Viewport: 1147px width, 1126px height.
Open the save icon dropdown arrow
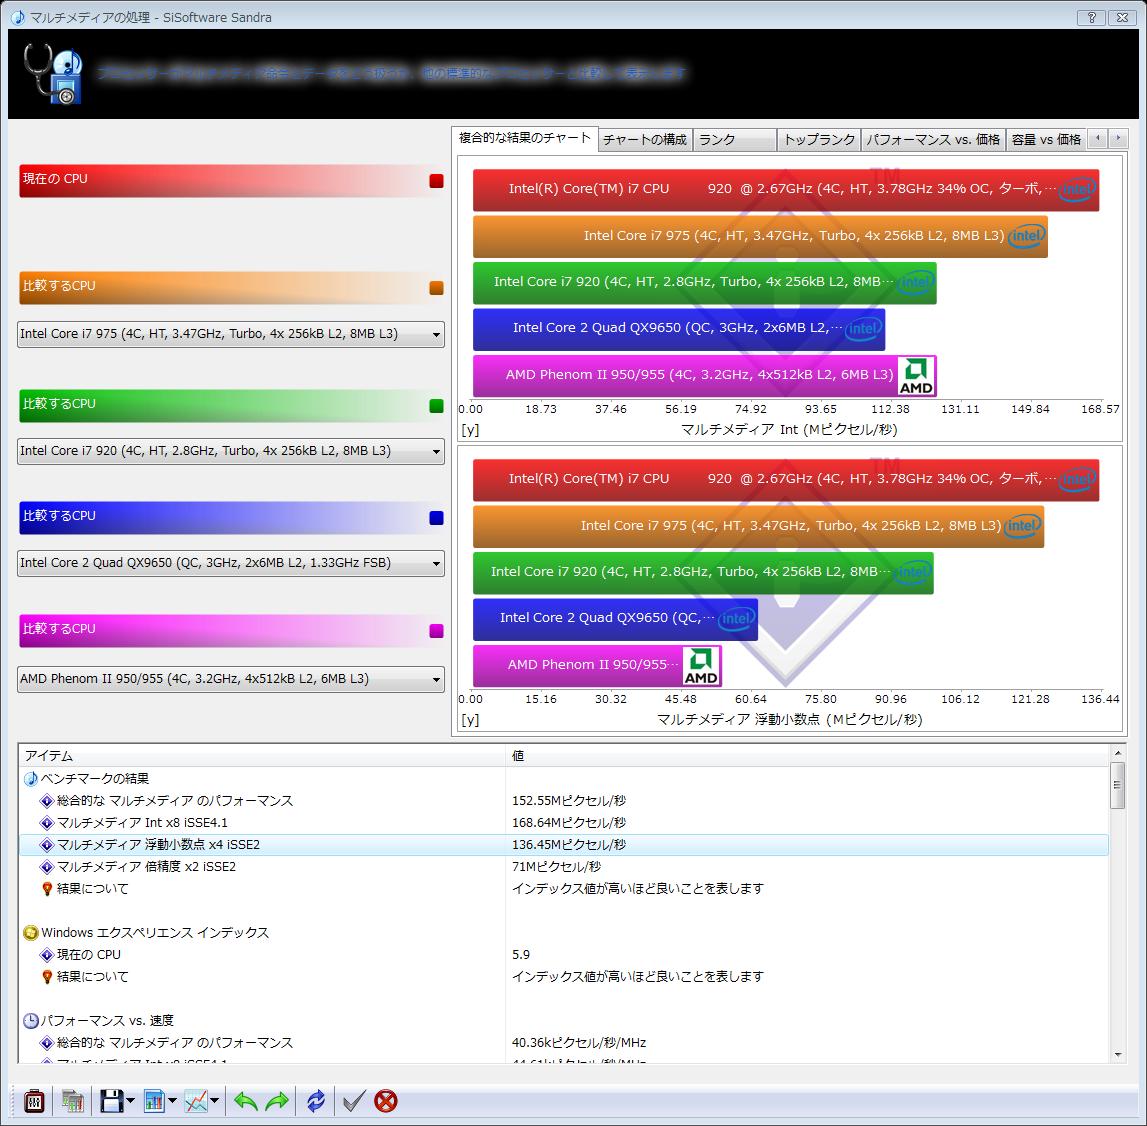(x=130, y=1100)
